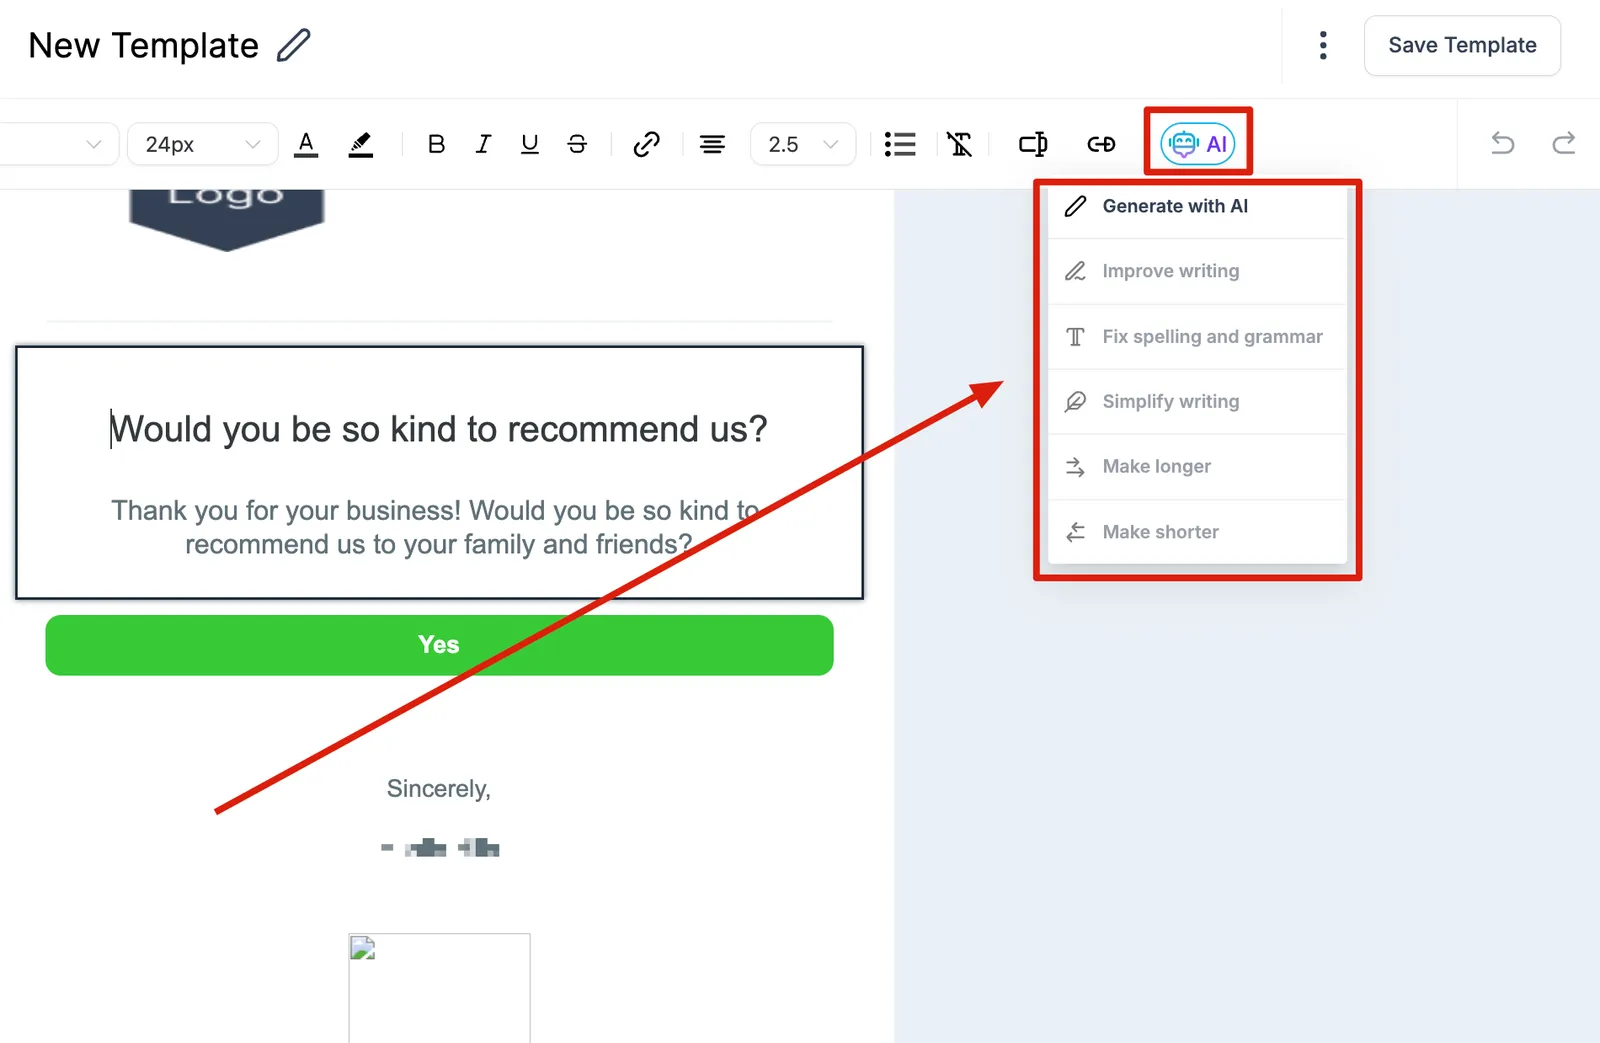This screenshot has width=1600, height=1043.
Task: Click the blurred signature name text
Action: click(439, 848)
